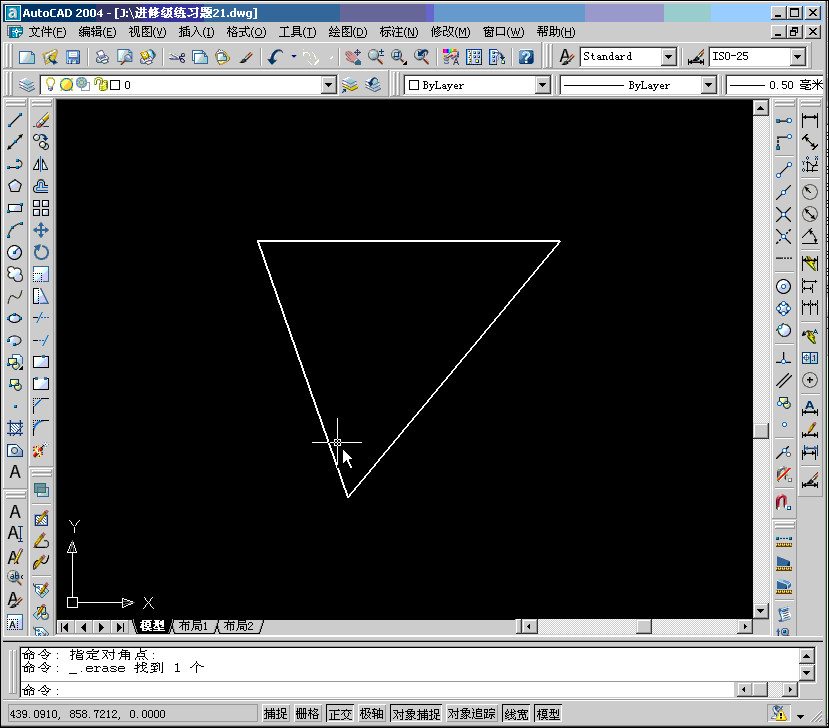Toggle the layer light bulb on/off icon

point(50,84)
